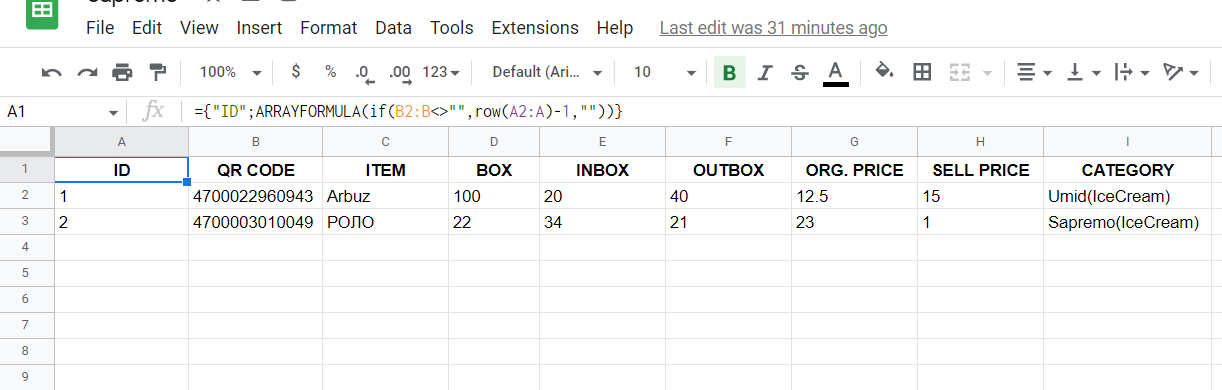The image size is (1222, 390).
Task: Toggle Bold formatting
Action: [x=730, y=72]
